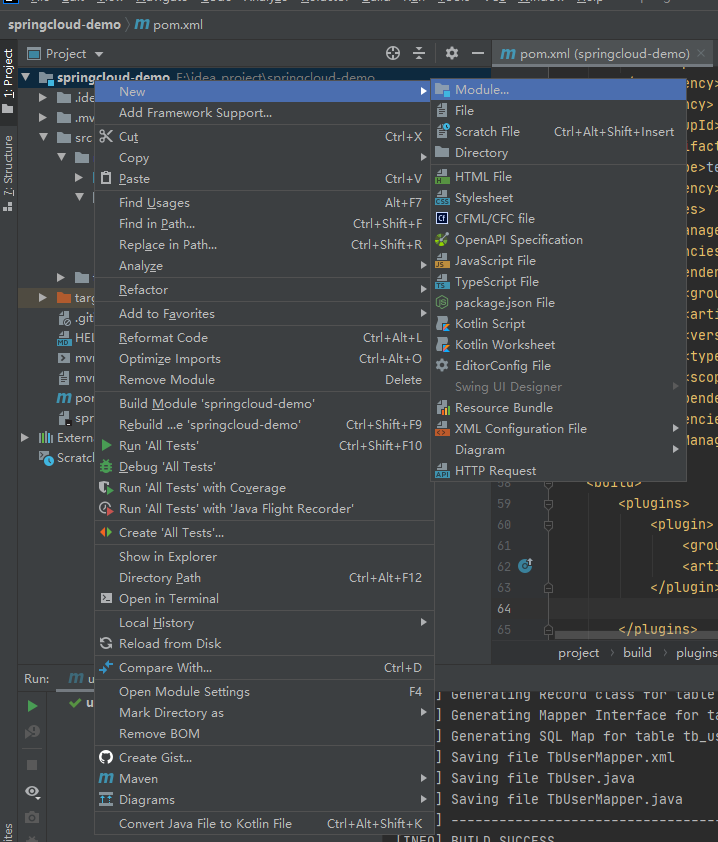
Task: Click the collapse all icon in Project panel
Action: click(419, 53)
